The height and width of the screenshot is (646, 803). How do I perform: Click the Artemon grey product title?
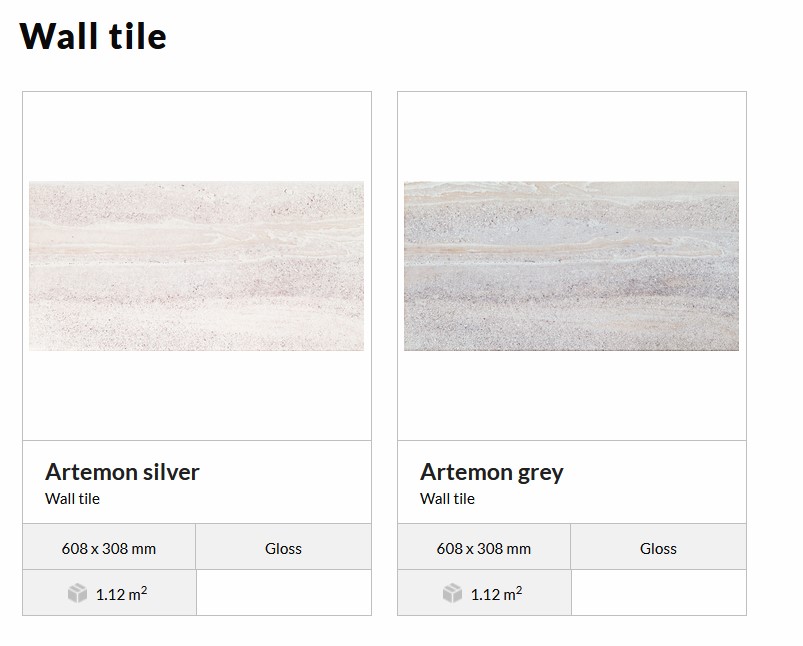pyautogui.click(x=491, y=472)
